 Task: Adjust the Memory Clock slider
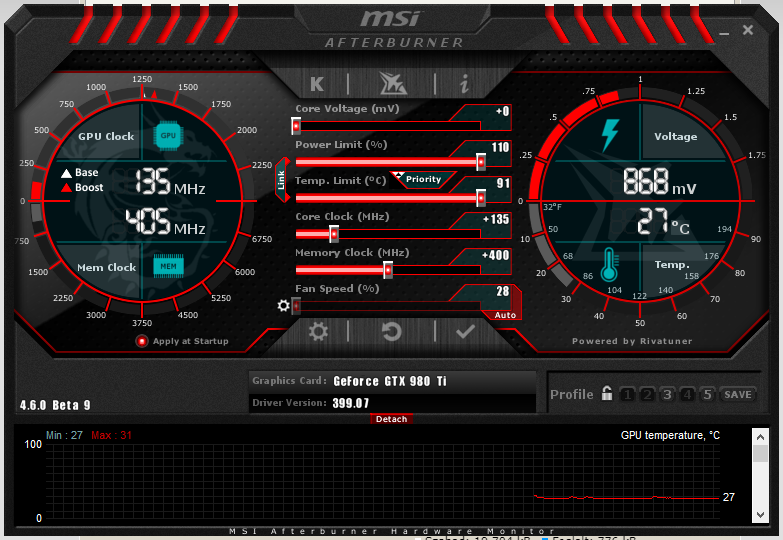[x=388, y=270]
